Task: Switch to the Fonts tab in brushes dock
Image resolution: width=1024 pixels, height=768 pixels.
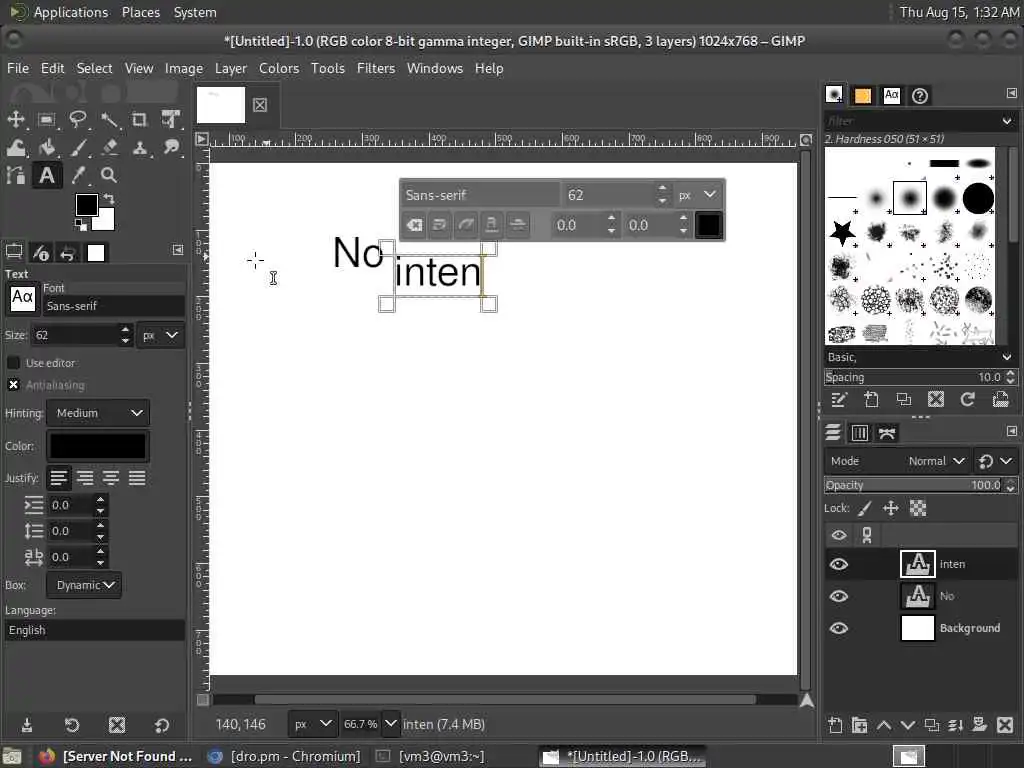Action: (x=891, y=95)
